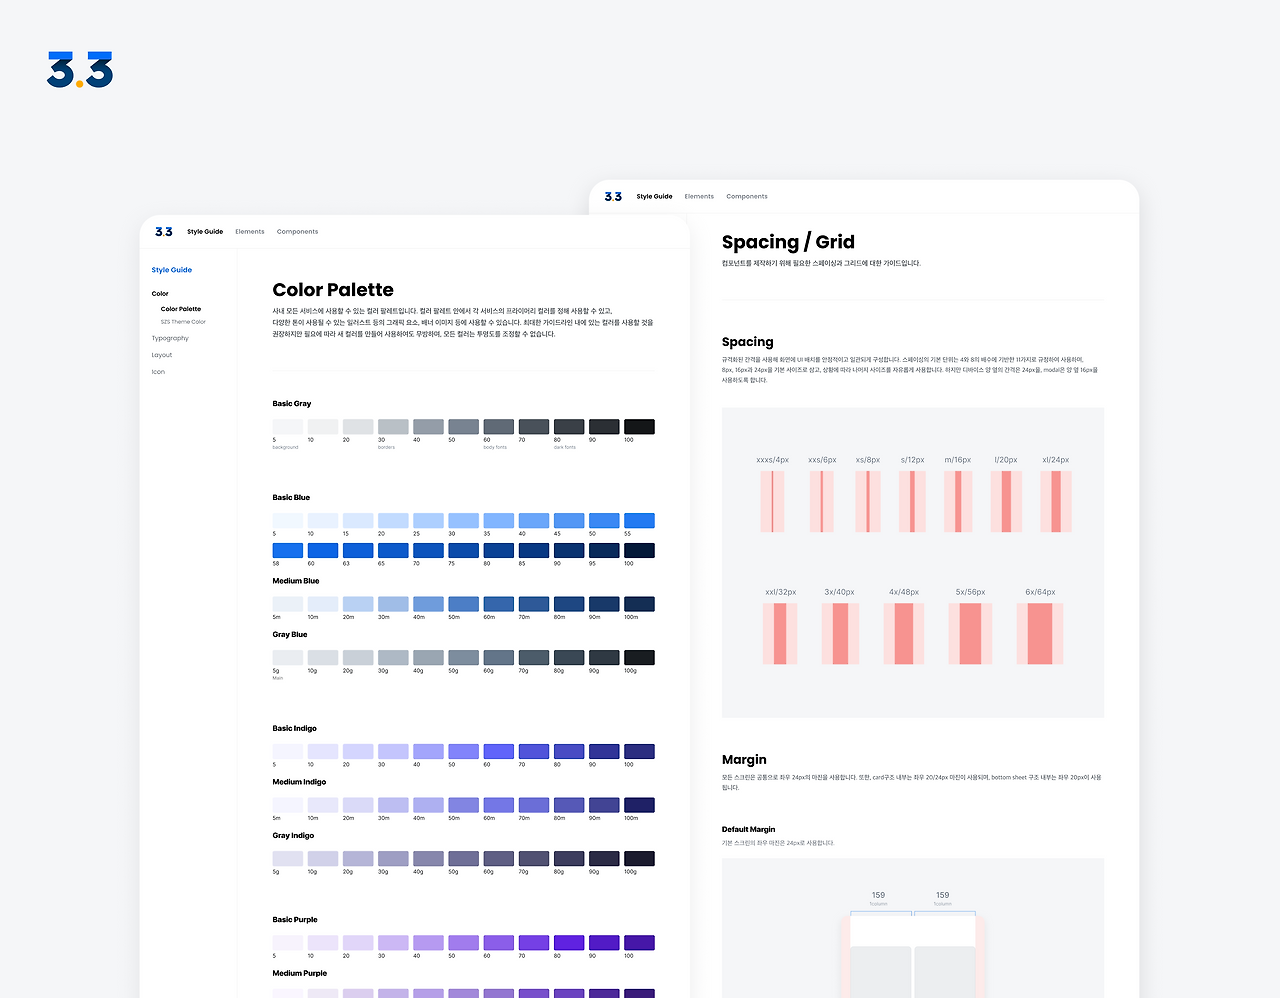The image size is (1280, 998).
Task: Select the Style Guide tab in the Spacing / Grid window
Action: coord(654,197)
